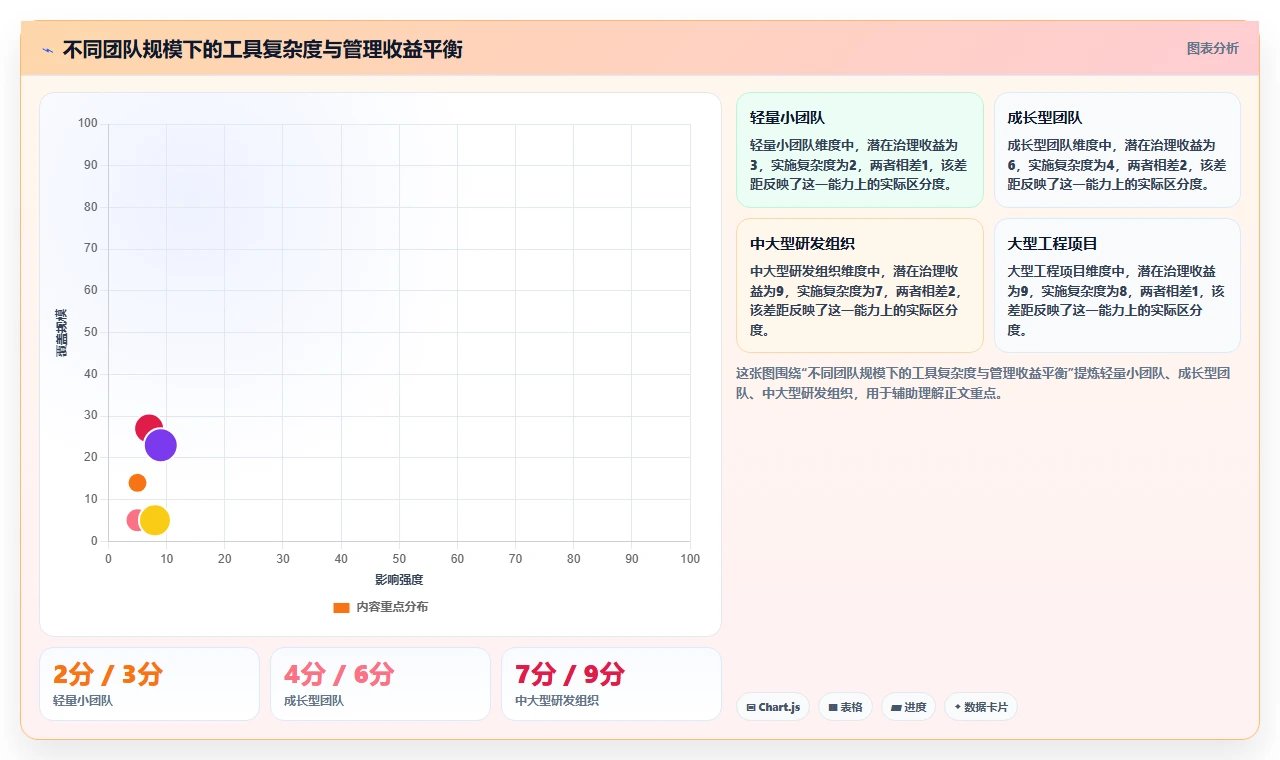Screen dimensions: 1280x760
Task: Open the 大型工程项目 insight card
Action: click(x=1117, y=286)
